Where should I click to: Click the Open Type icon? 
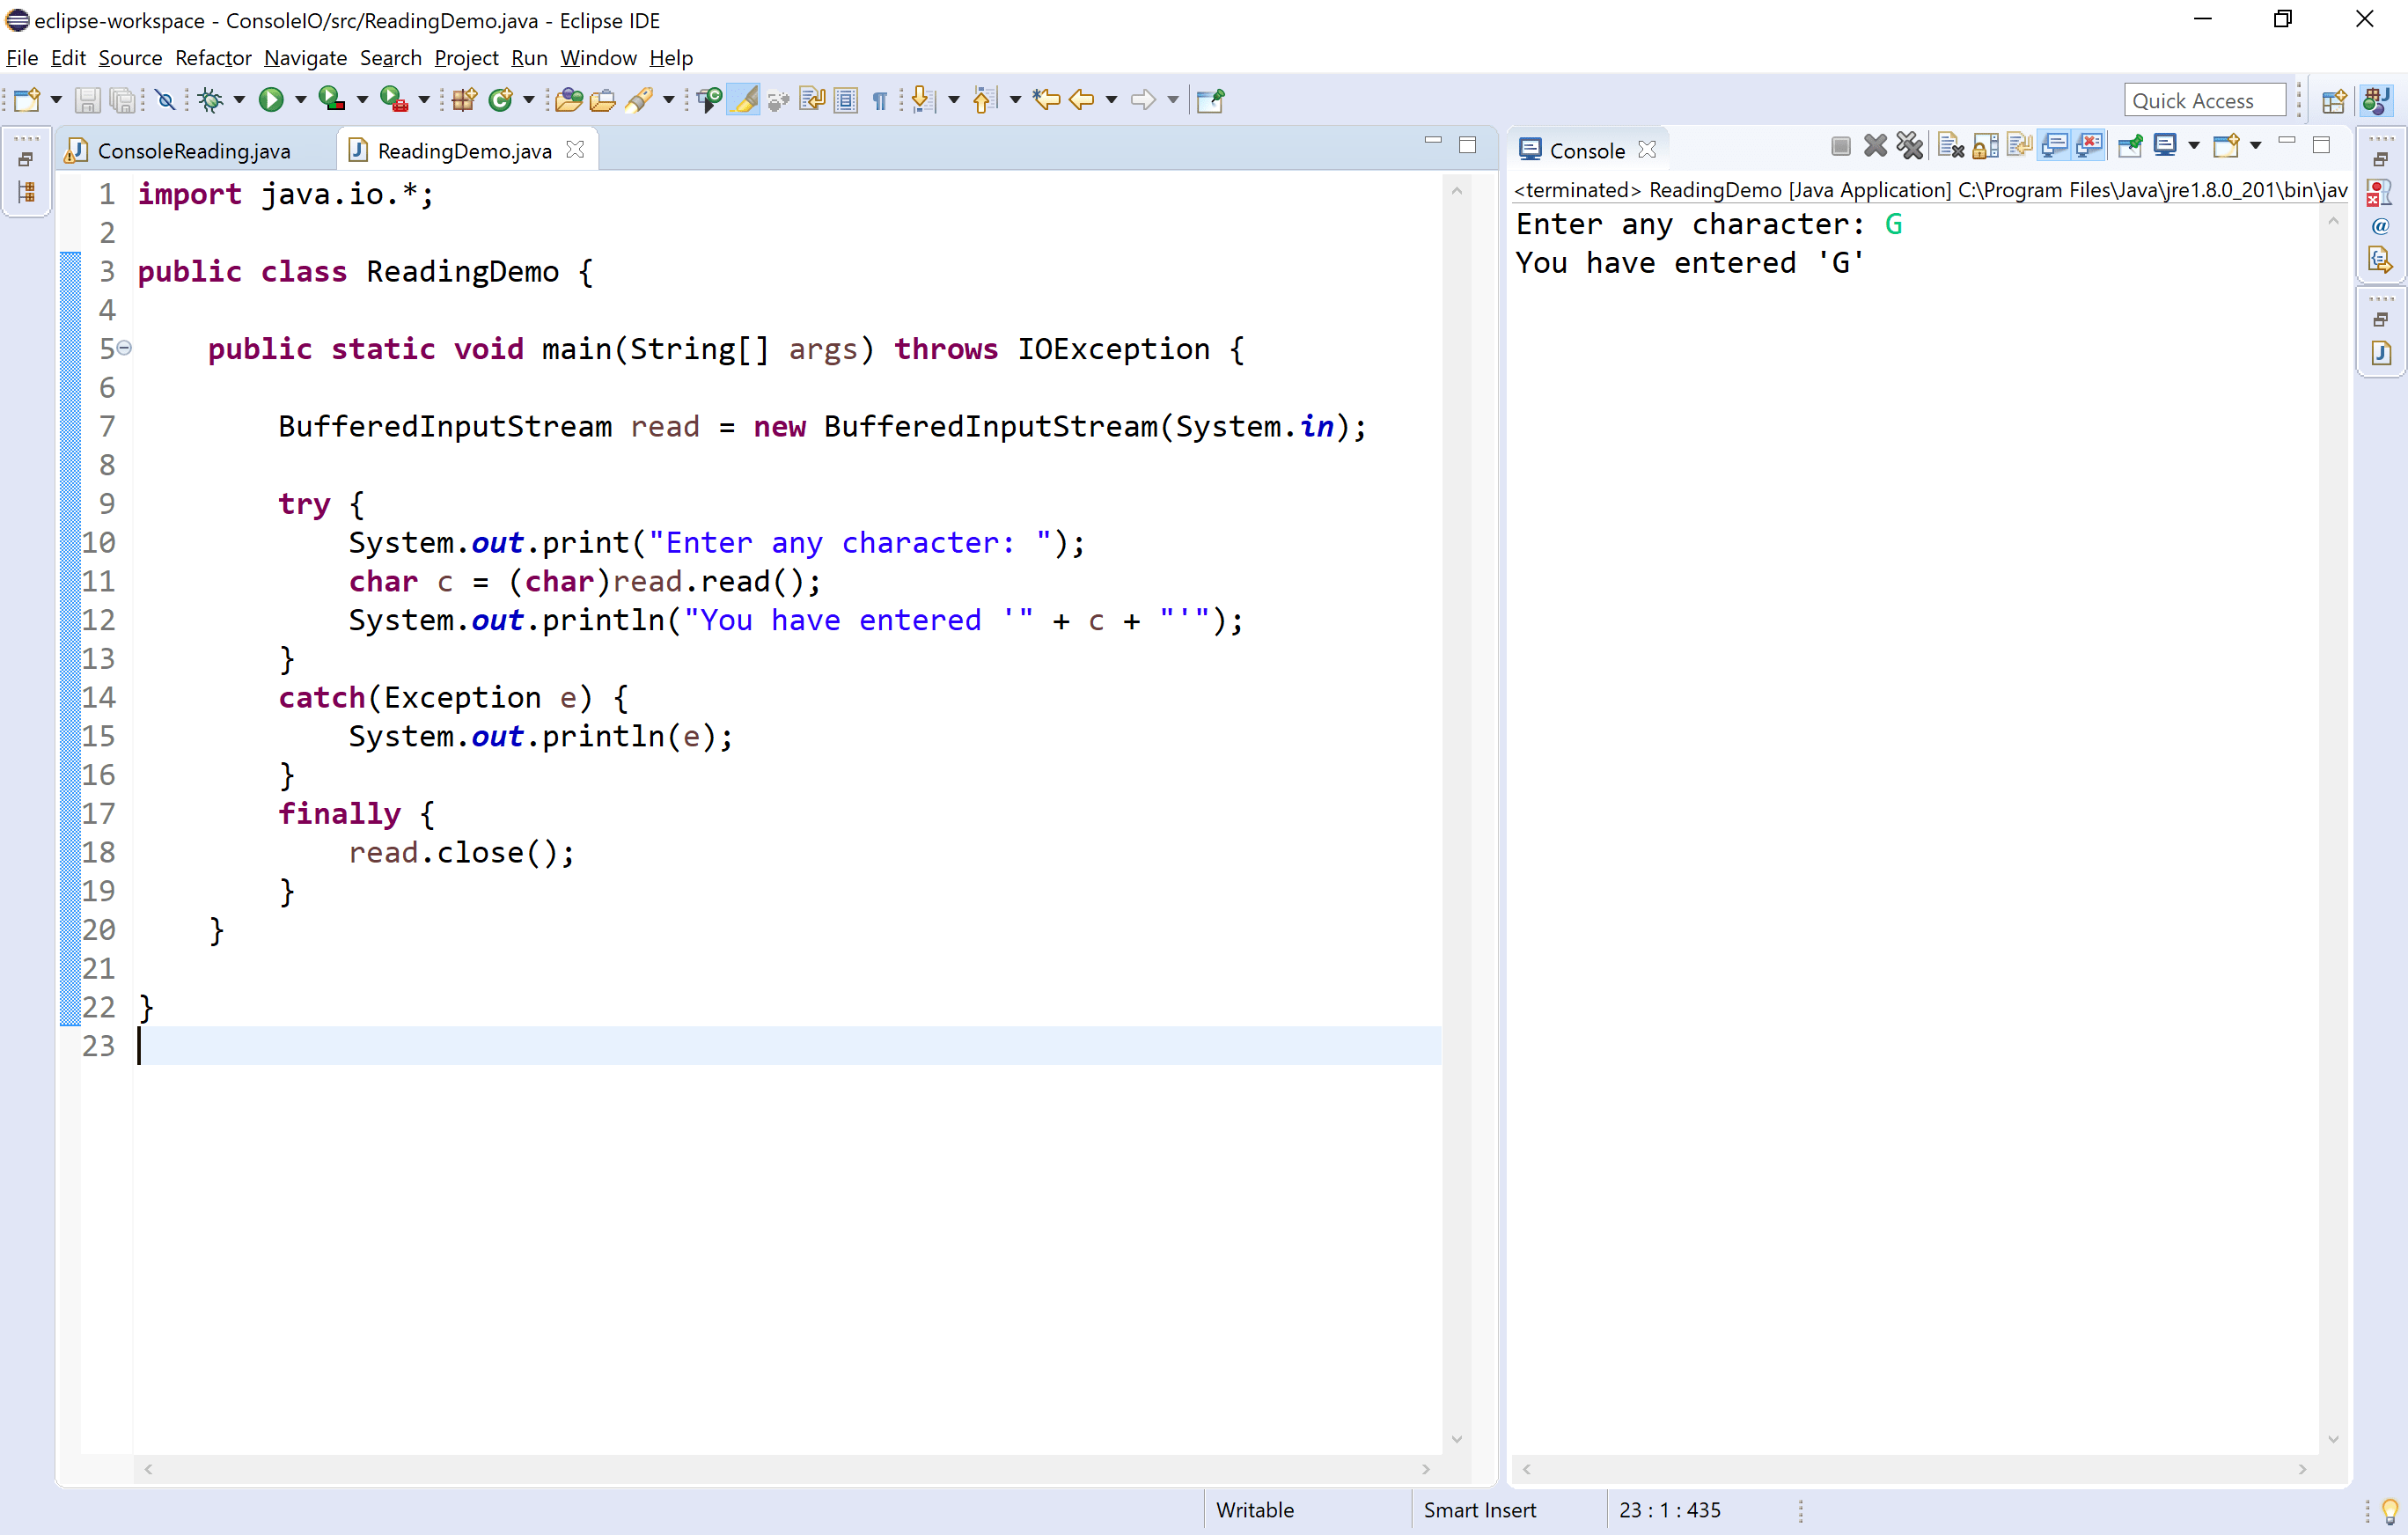click(x=568, y=99)
